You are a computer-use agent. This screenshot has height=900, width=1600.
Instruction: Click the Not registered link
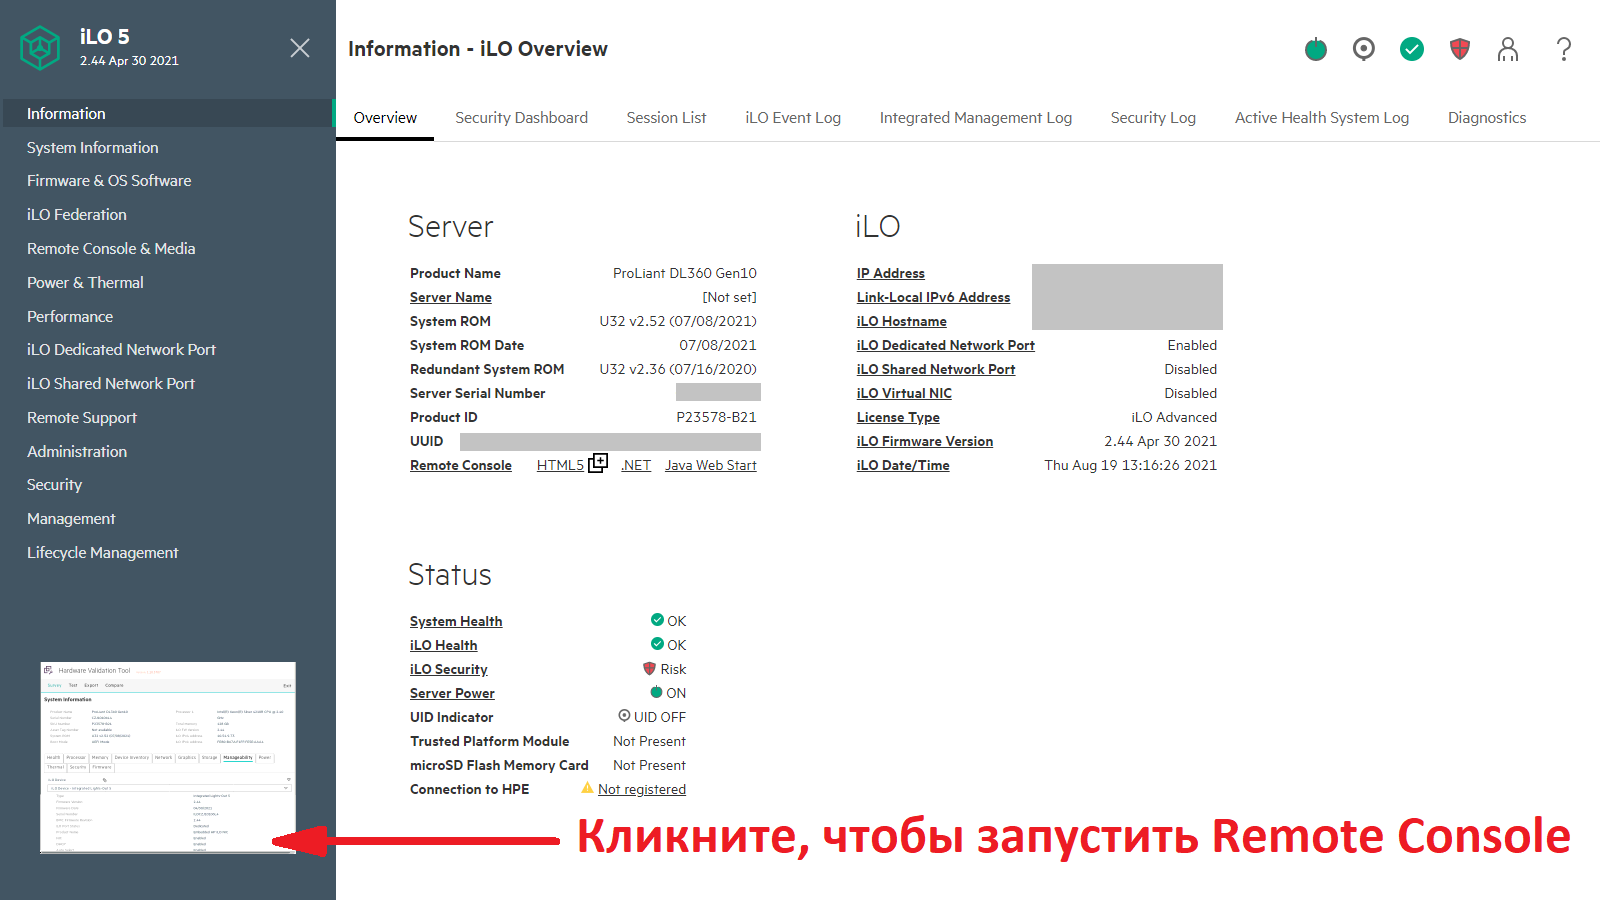(x=641, y=790)
